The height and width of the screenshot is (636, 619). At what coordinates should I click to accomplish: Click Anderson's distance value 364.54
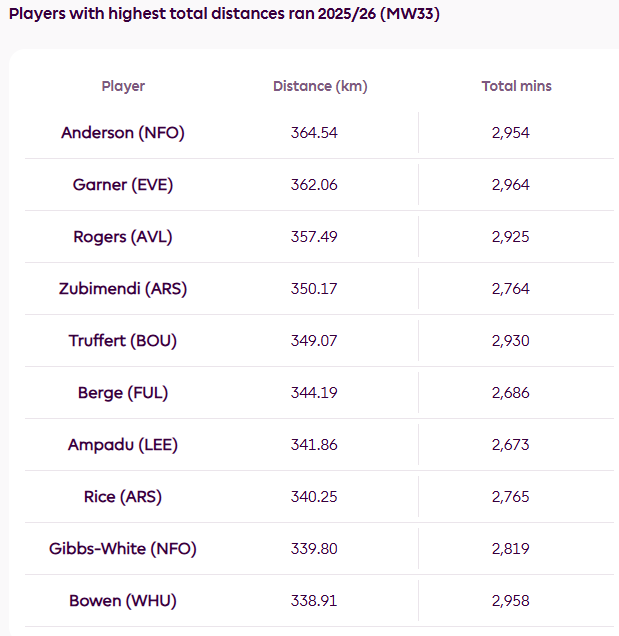(314, 133)
